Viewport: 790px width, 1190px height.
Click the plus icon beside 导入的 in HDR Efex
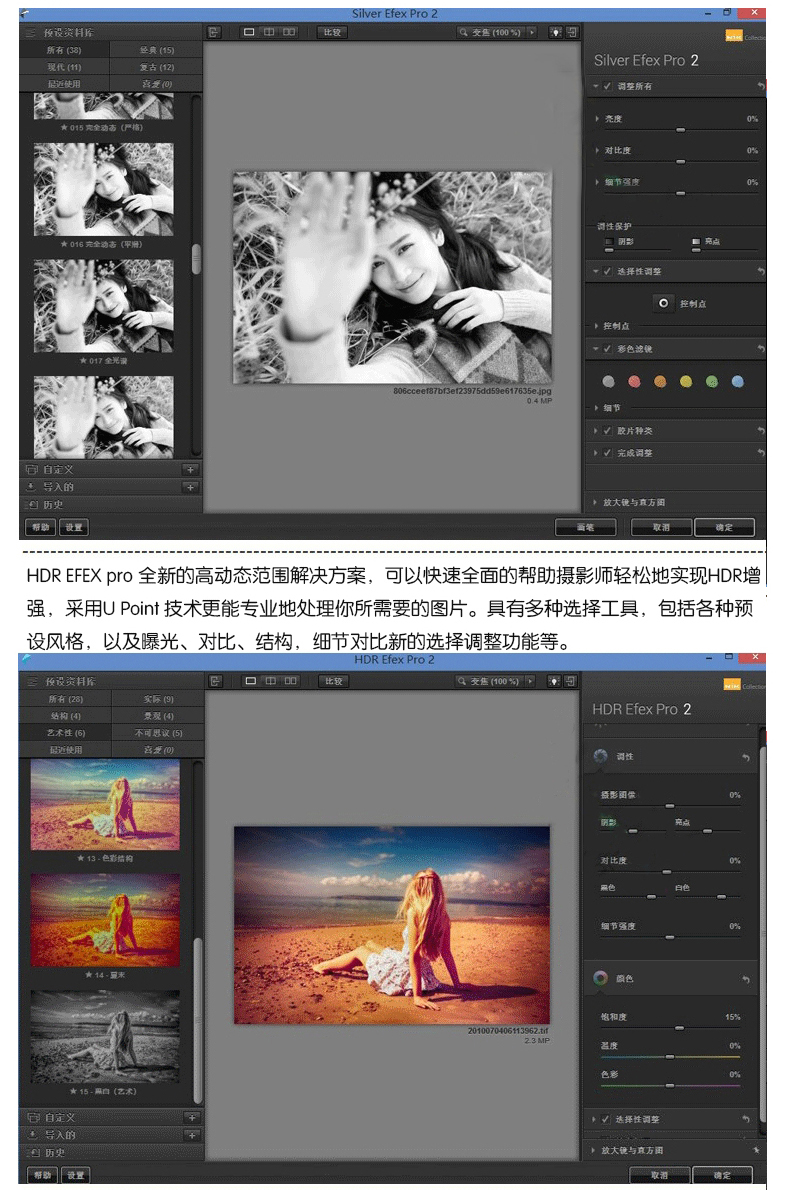tap(192, 1135)
